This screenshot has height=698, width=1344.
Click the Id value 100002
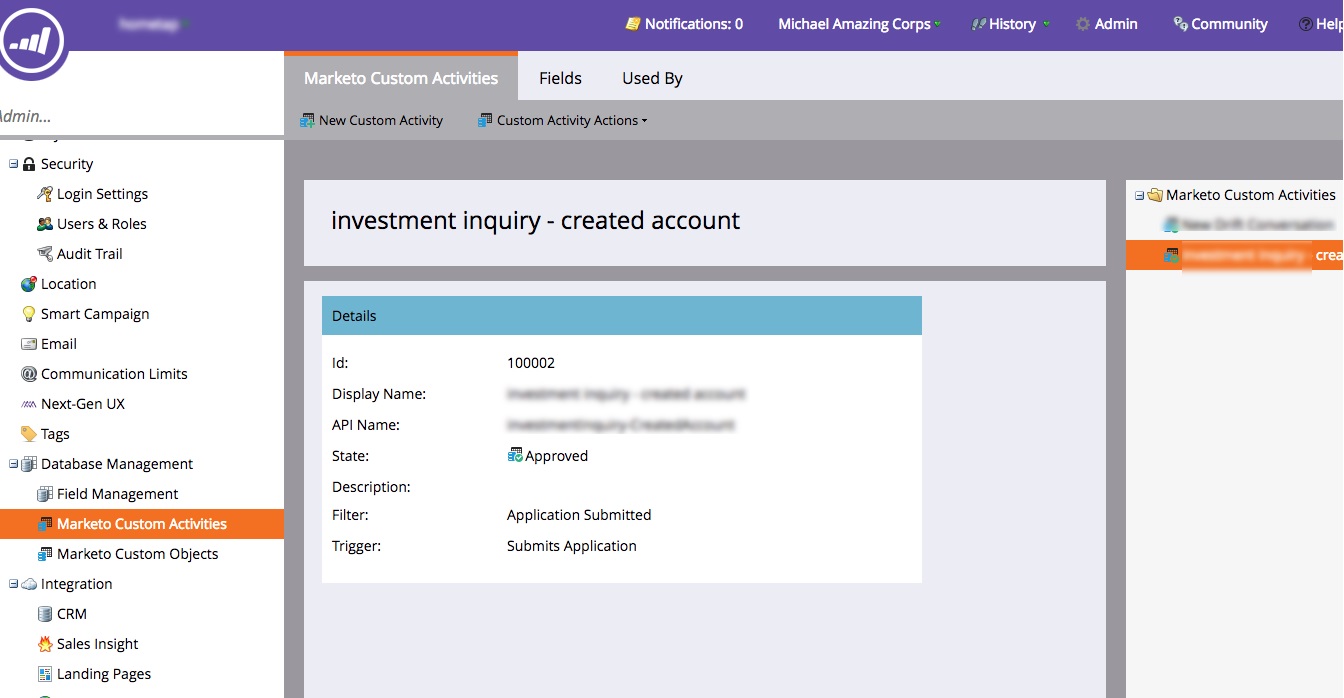tap(531, 363)
